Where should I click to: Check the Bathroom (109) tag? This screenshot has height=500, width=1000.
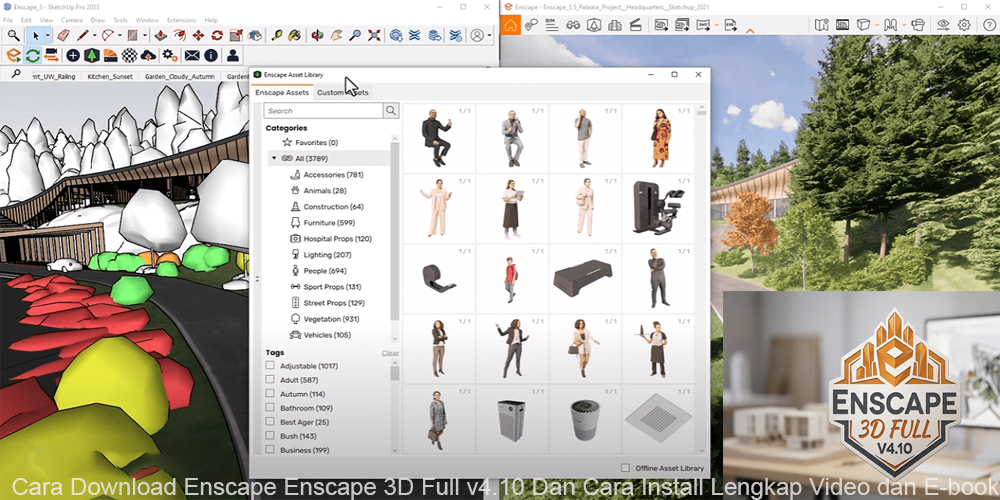click(x=270, y=408)
